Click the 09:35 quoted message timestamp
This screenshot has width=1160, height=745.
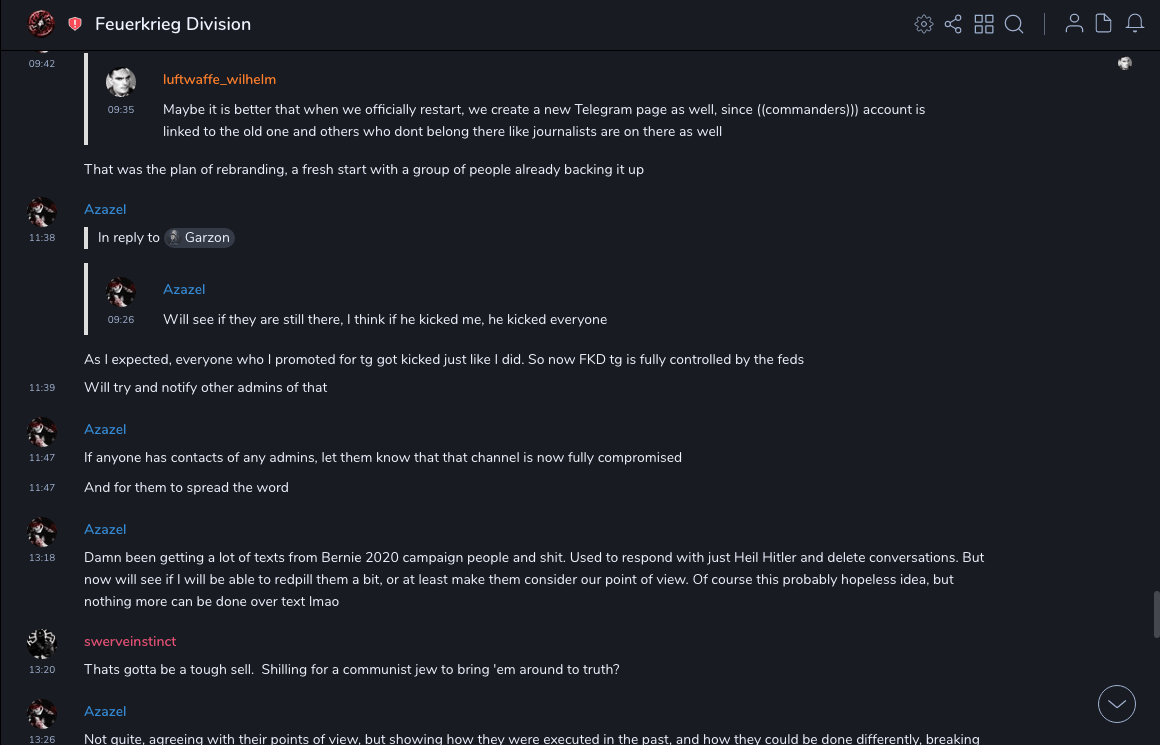point(121,110)
